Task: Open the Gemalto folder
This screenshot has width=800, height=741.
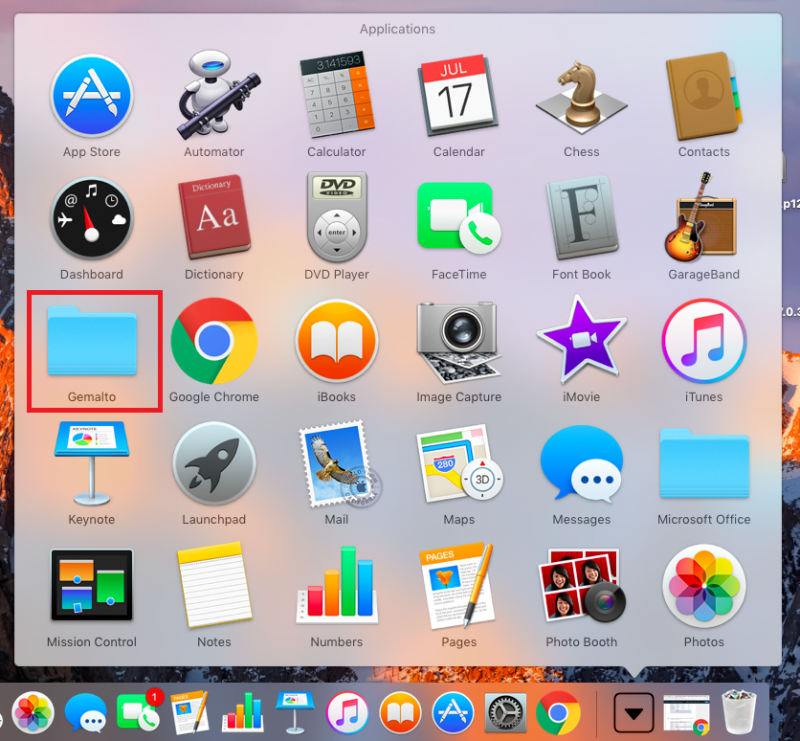Action: [x=92, y=341]
